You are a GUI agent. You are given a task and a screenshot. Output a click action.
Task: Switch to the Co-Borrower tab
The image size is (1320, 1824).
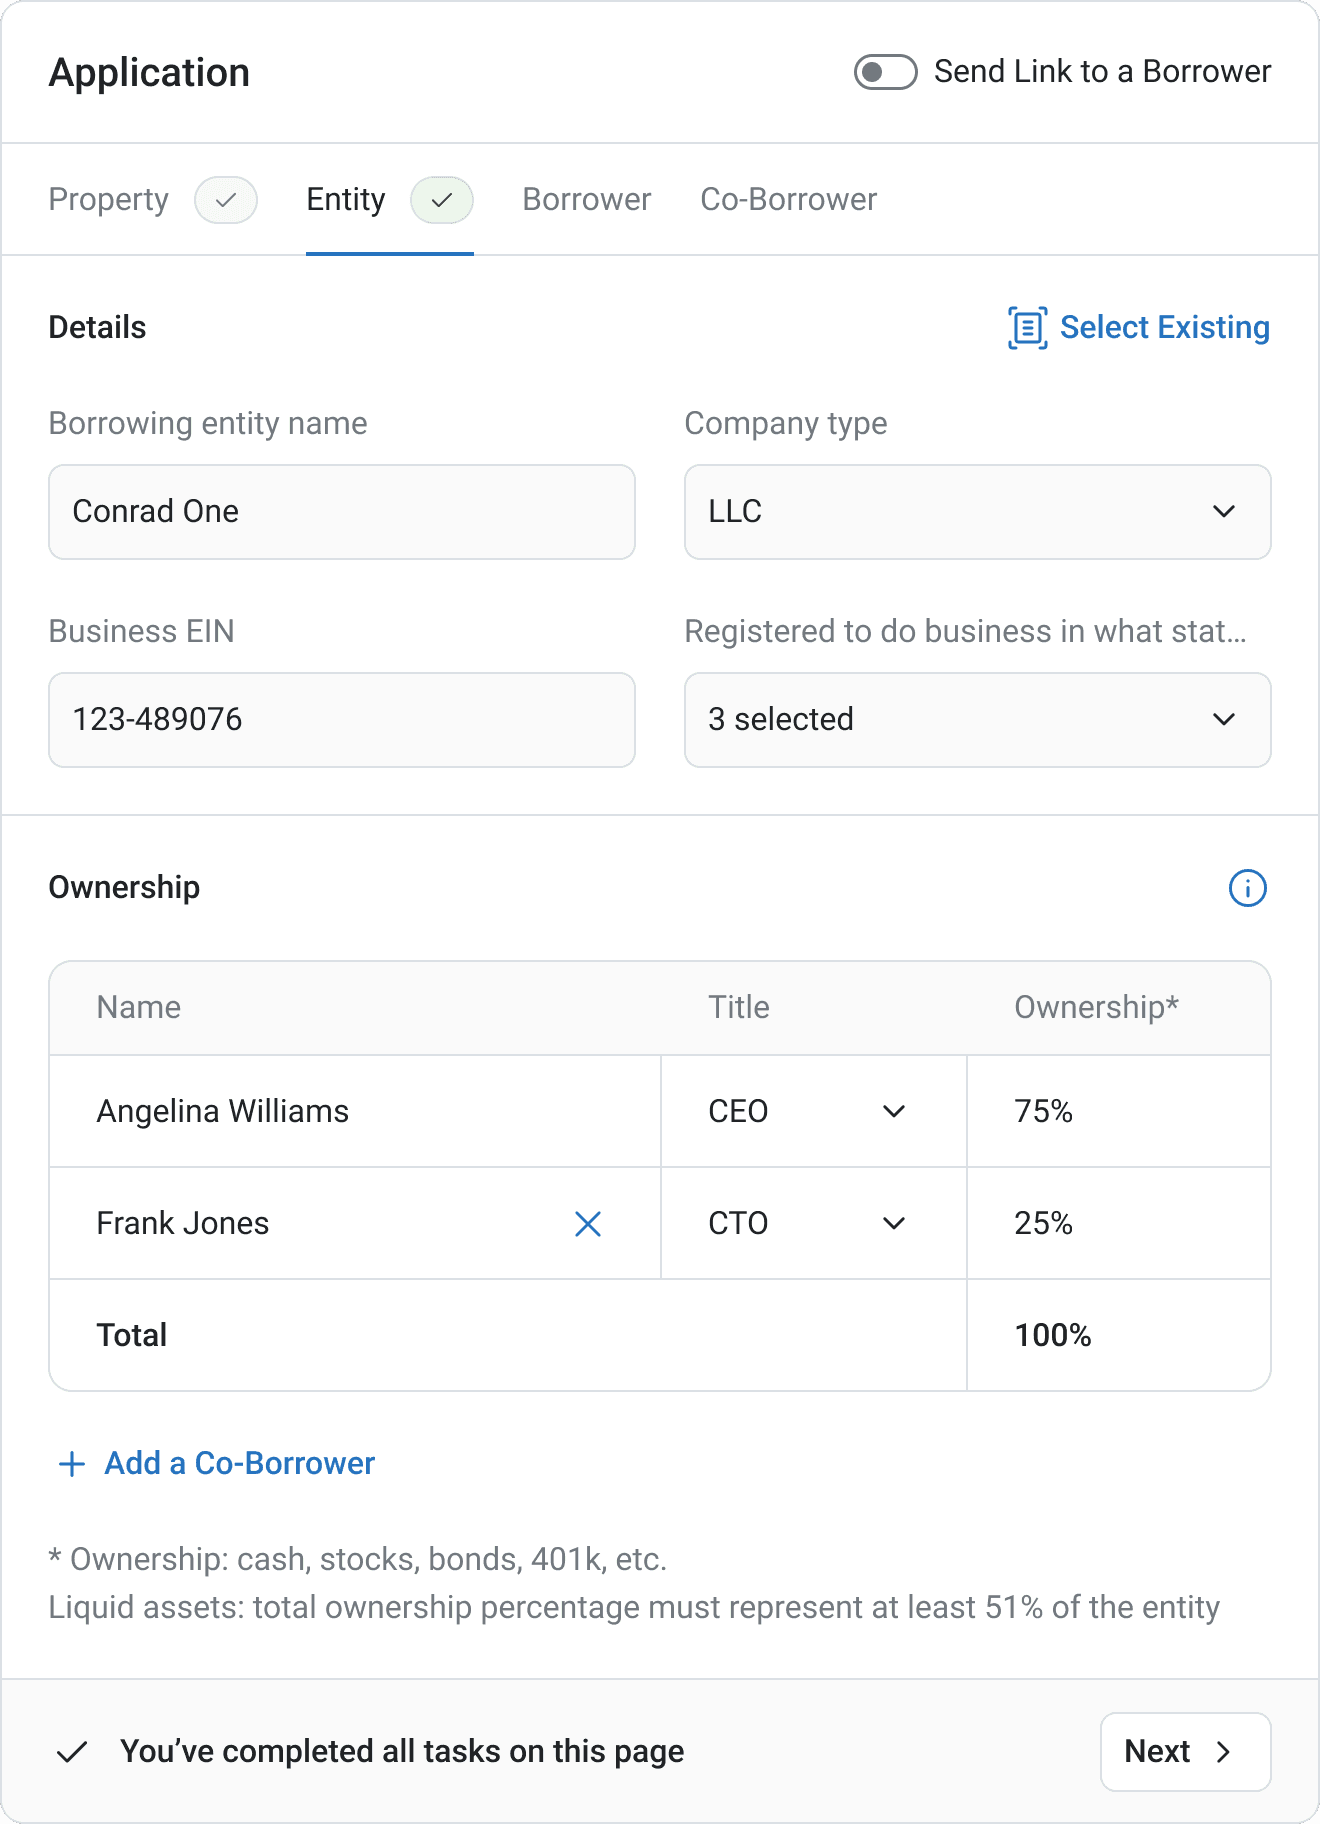tap(788, 200)
